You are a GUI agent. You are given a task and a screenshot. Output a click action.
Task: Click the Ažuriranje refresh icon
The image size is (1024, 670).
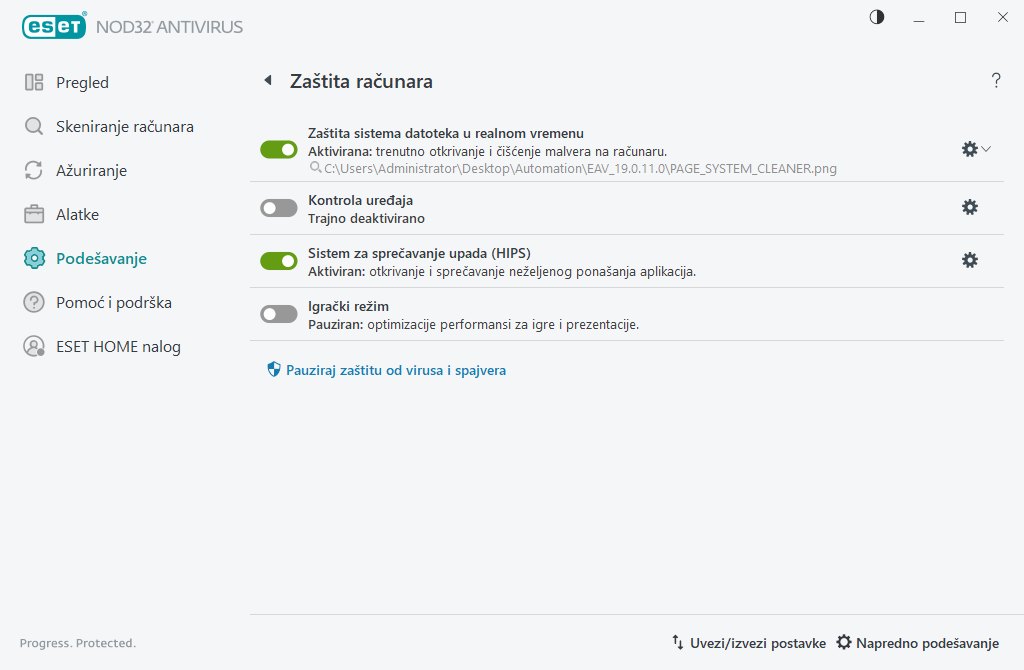point(34,171)
